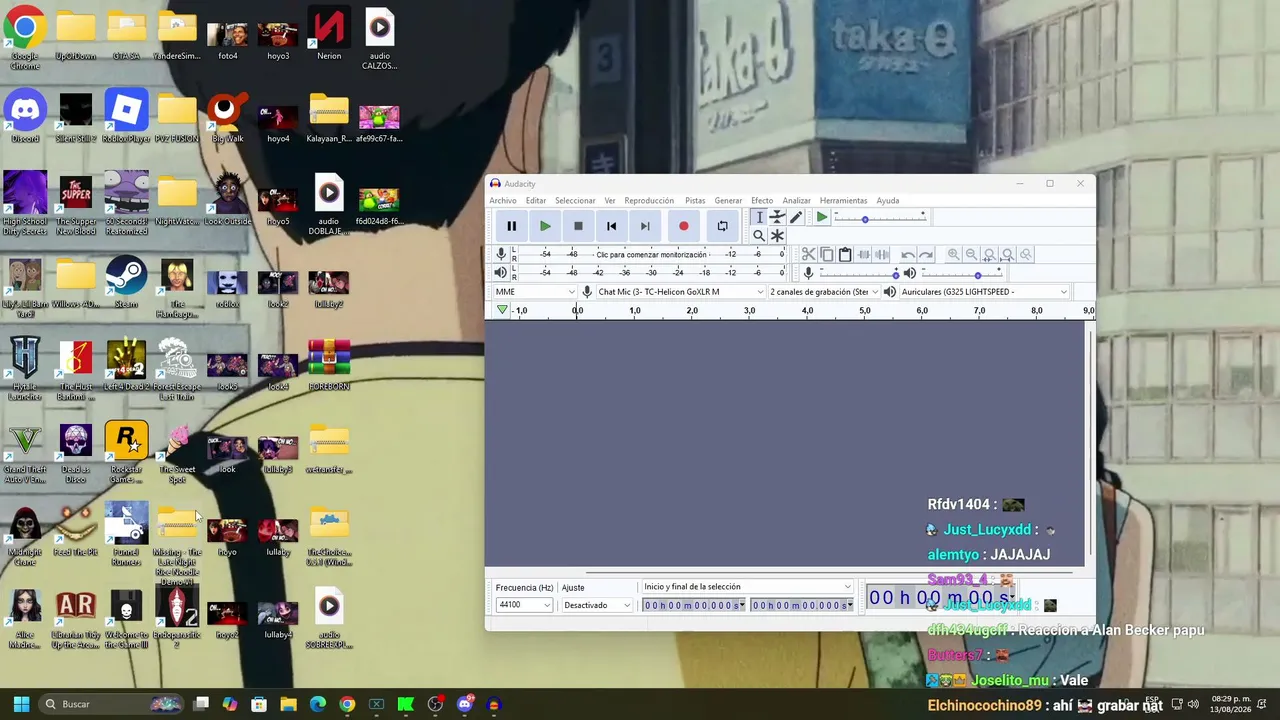Select the Zoom magnifier tool
The width and height of the screenshot is (1280, 720).
pyautogui.click(x=759, y=236)
